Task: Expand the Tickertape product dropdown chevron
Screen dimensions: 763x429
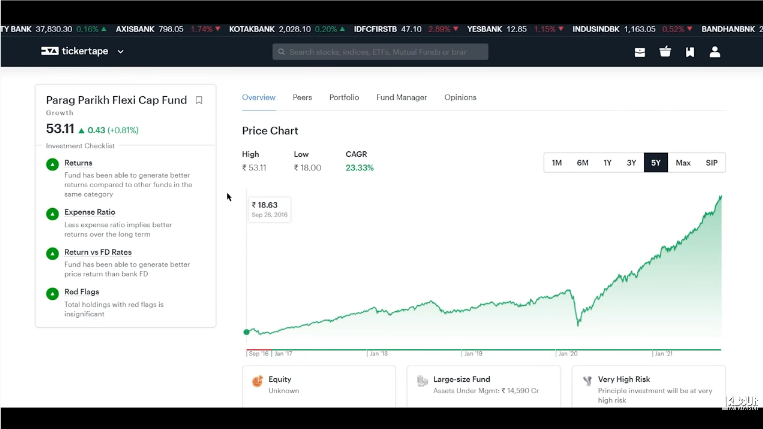Action: [x=120, y=52]
